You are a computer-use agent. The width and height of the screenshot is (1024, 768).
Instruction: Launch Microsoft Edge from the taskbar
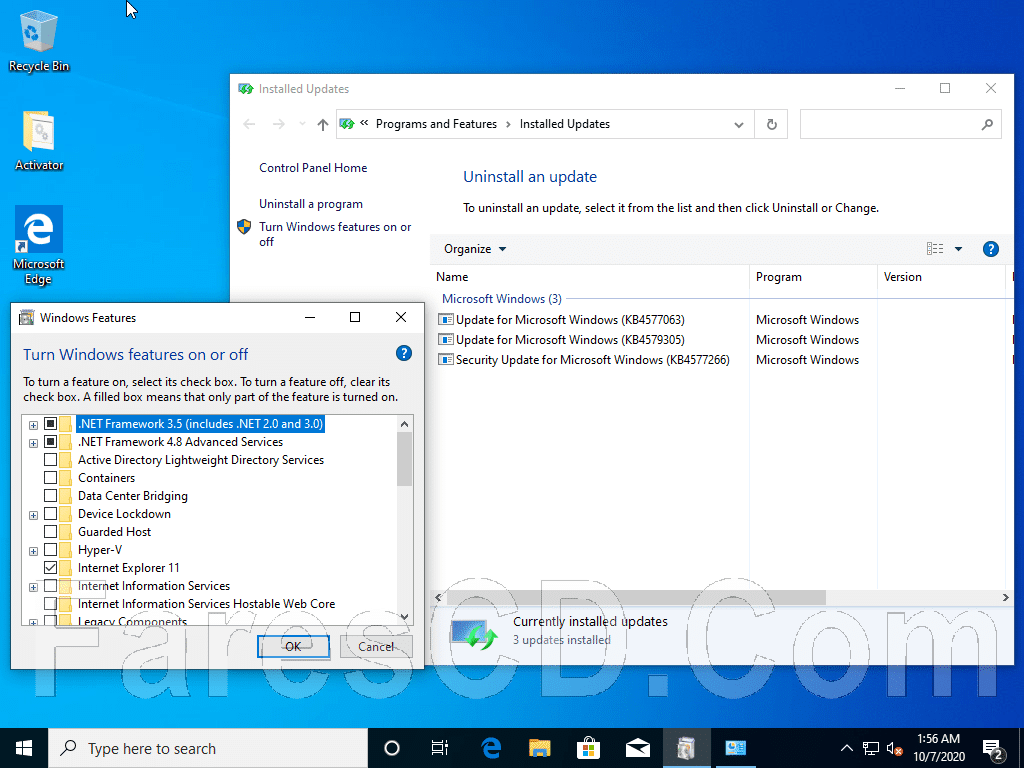coord(490,748)
